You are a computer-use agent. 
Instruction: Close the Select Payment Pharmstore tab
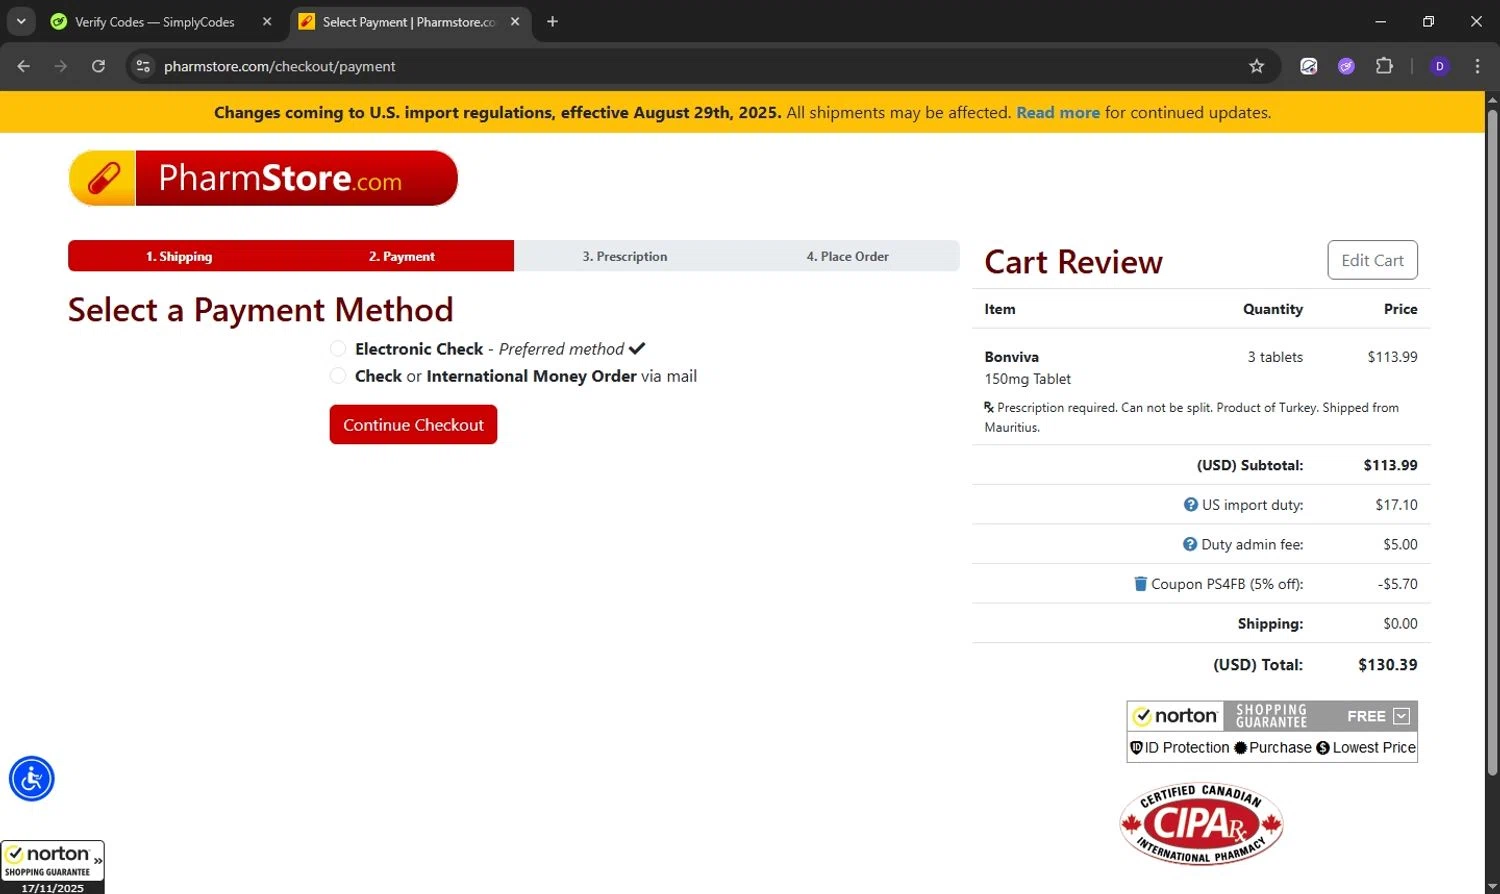coord(515,22)
